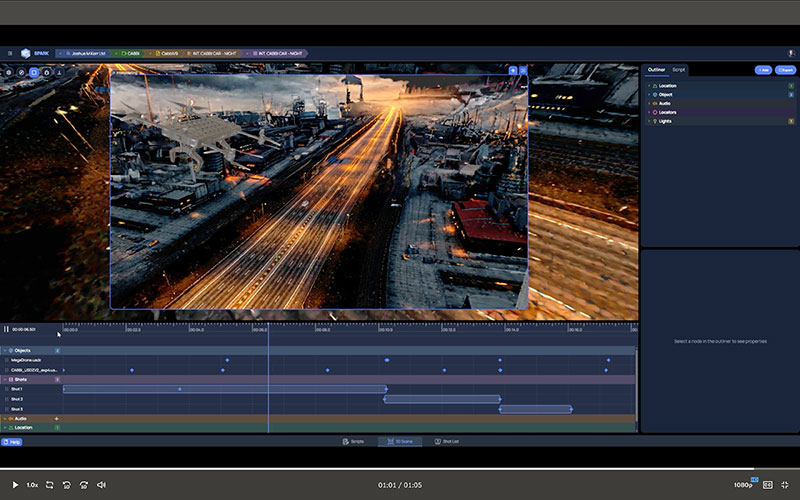Click the blue plus icon above the camera frame

[x=513, y=70]
